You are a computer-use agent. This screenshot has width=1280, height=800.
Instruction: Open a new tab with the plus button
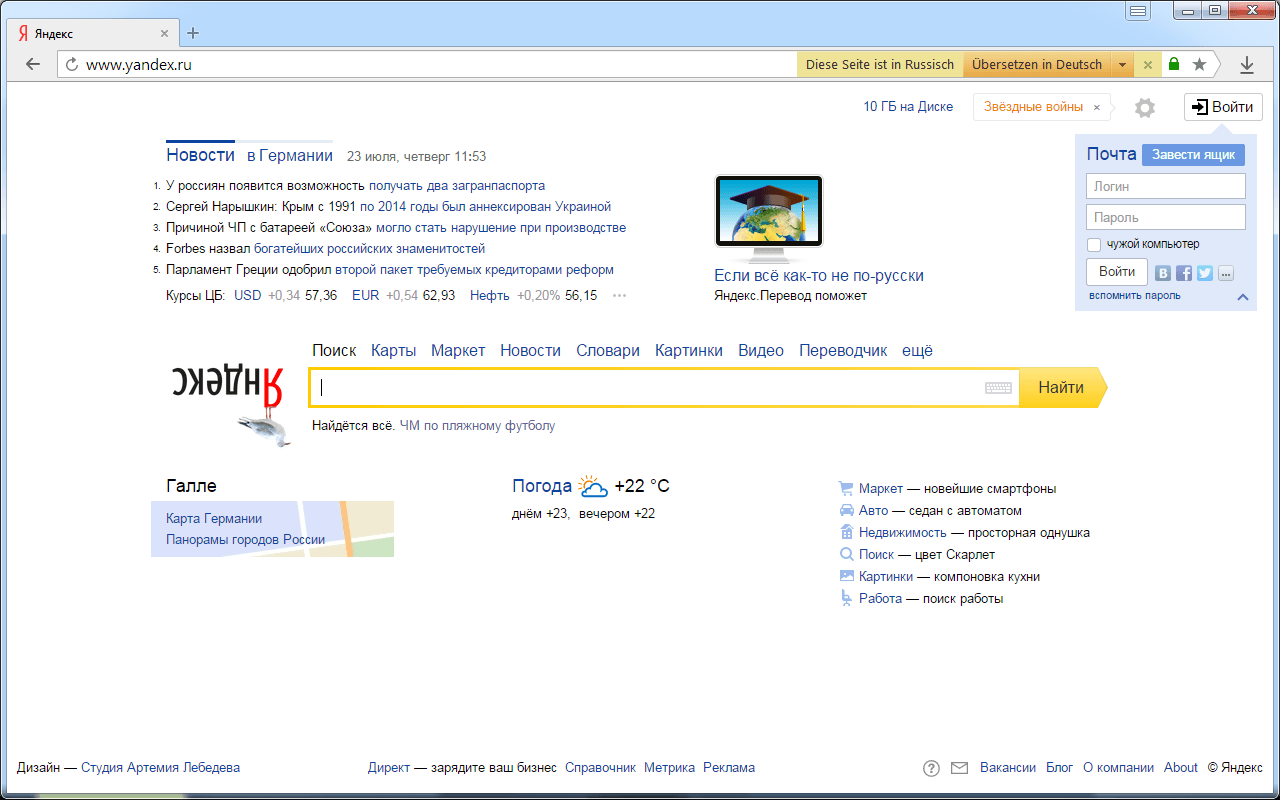coord(193,33)
